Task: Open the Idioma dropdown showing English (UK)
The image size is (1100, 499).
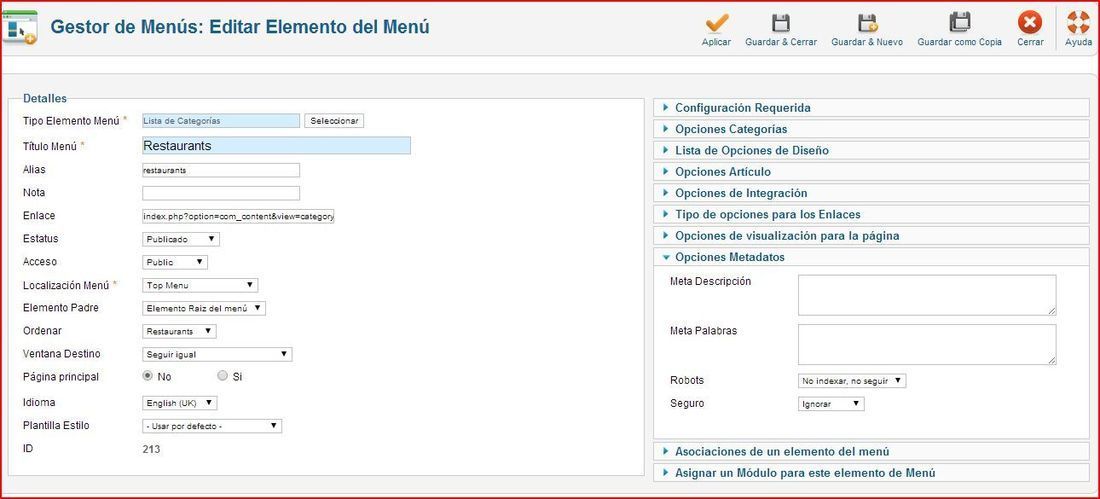Action: tap(180, 404)
